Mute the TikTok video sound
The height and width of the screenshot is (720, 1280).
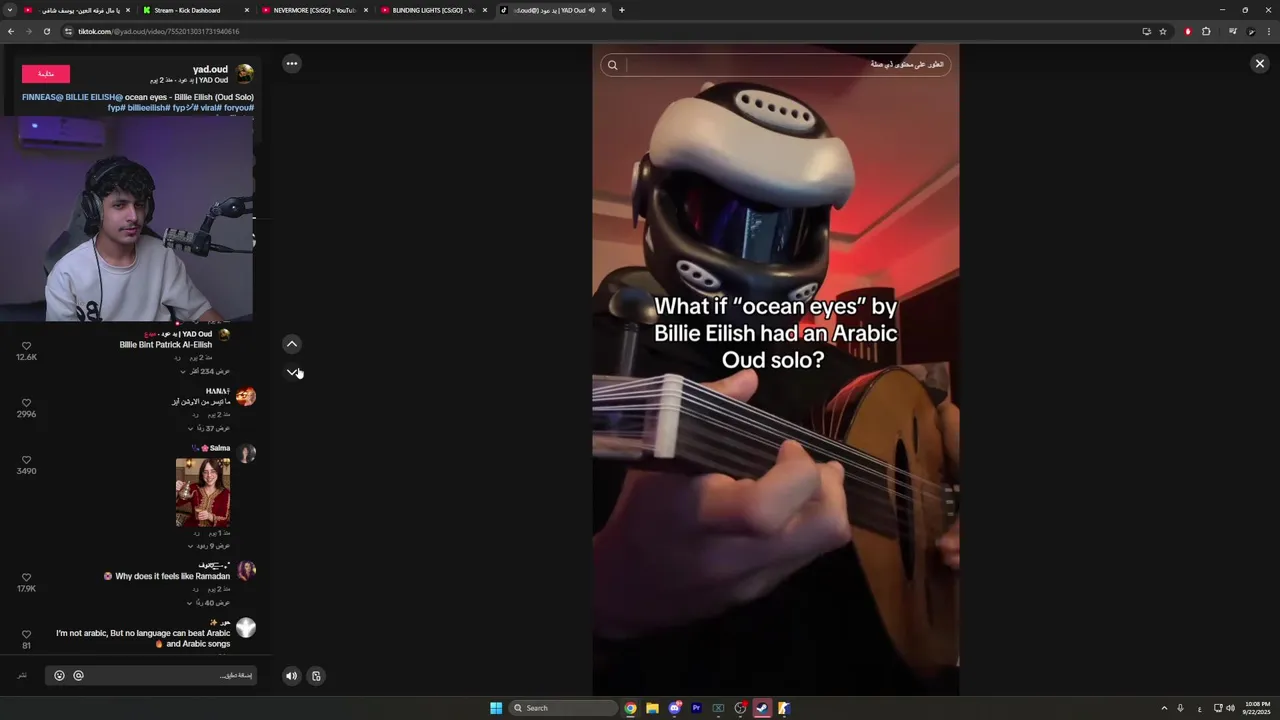tap(291, 676)
